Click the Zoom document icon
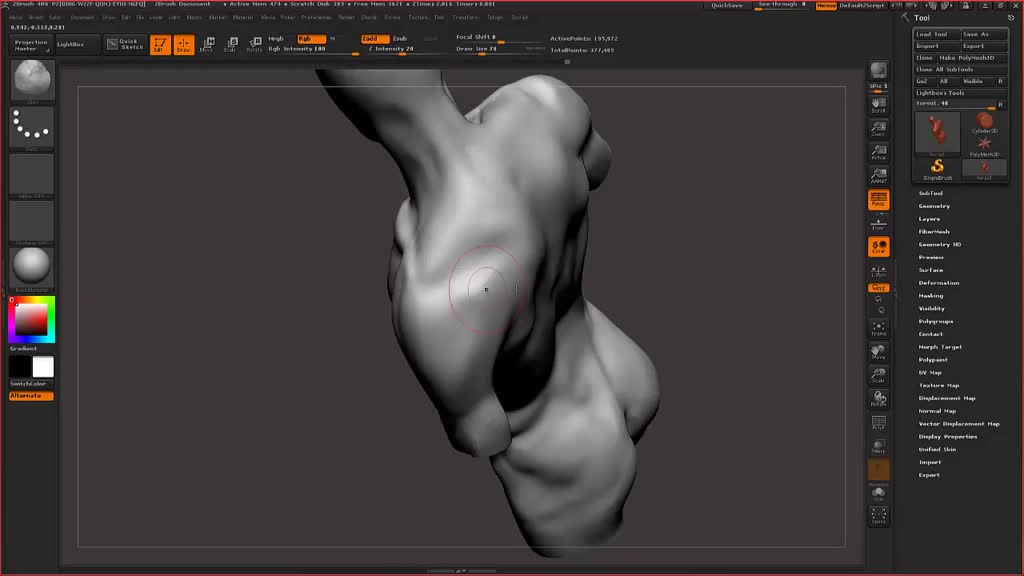Viewport: 1024px width, 576px height. [x=878, y=128]
